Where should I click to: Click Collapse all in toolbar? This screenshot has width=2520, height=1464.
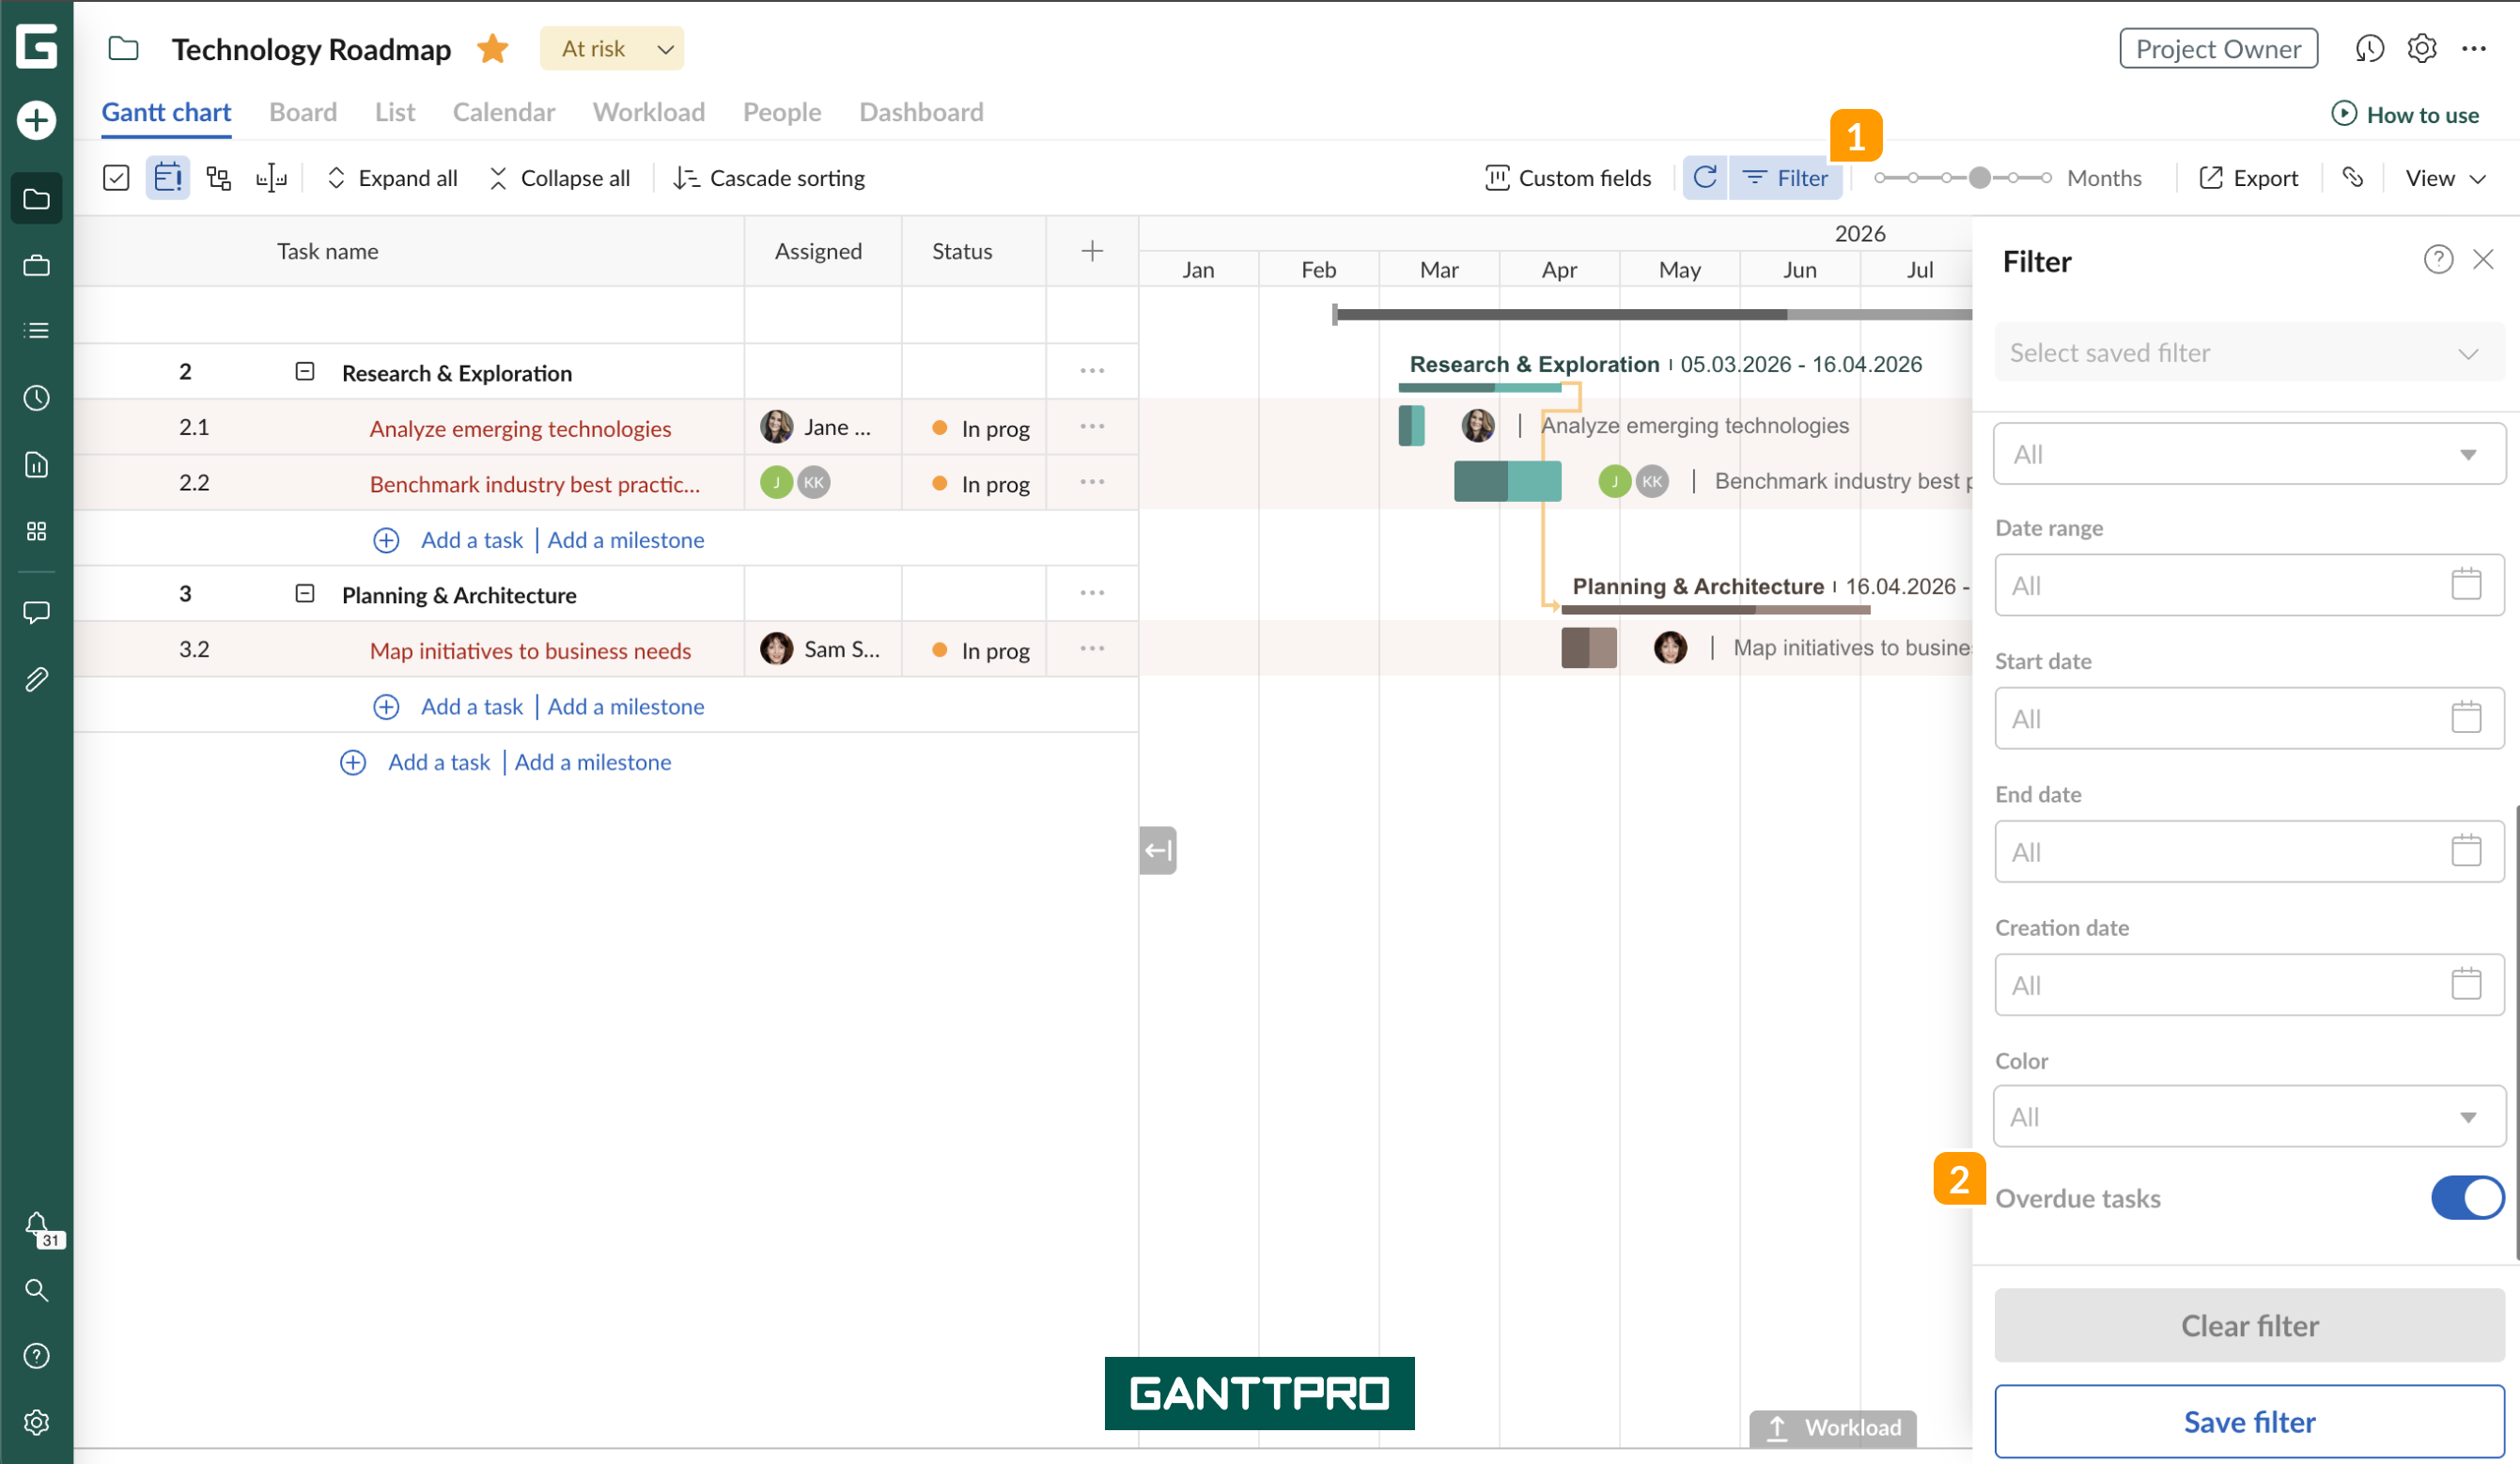tap(559, 178)
